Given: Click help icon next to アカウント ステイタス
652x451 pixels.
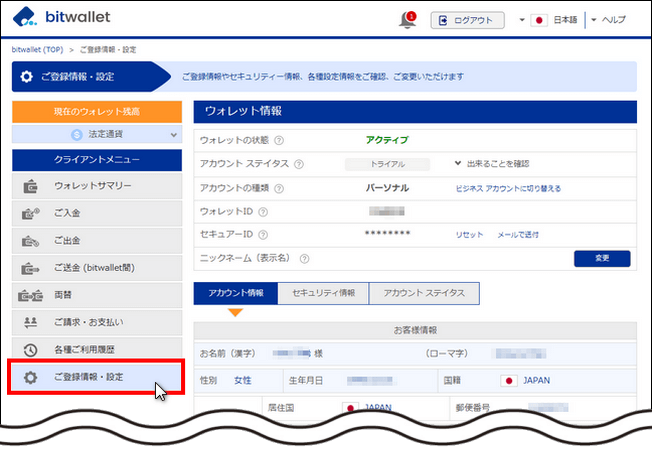Looking at the screenshot, I should (x=299, y=164).
